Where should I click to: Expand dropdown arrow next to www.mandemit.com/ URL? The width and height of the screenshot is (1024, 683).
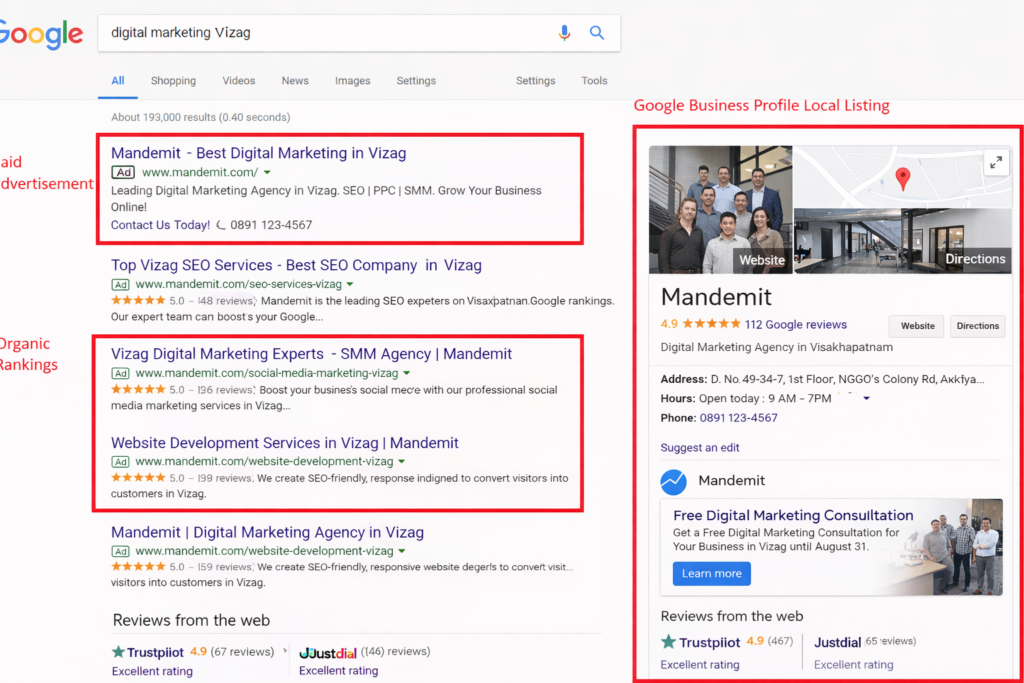[x=267, y=173]
